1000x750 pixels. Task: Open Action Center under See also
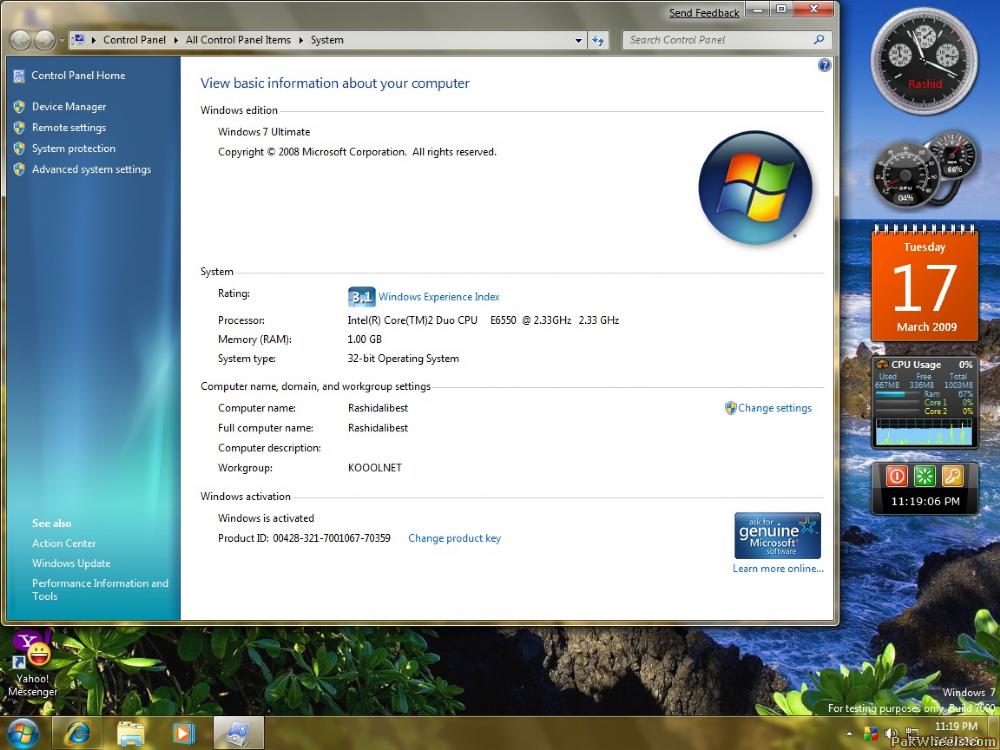[64, 543]
